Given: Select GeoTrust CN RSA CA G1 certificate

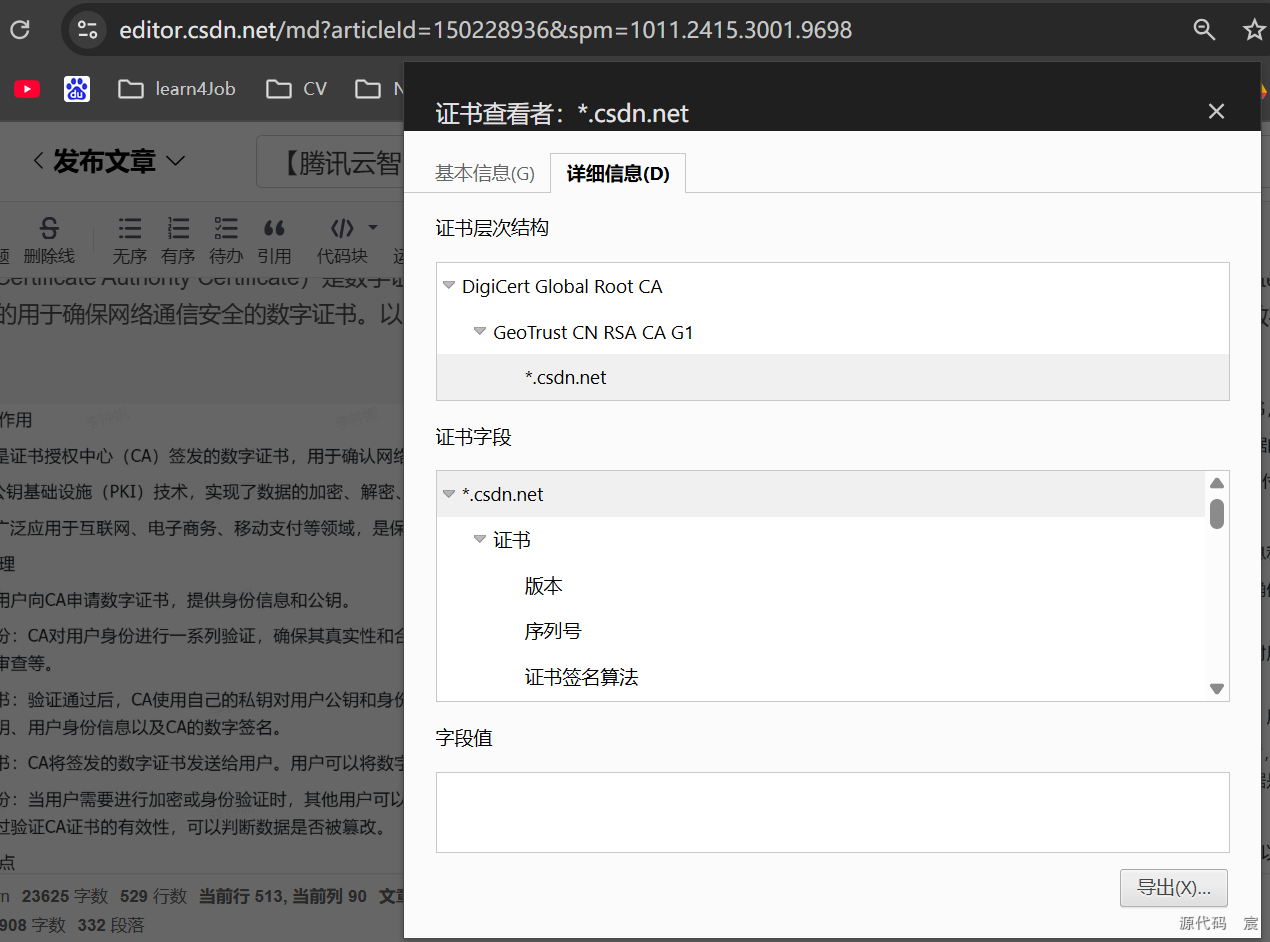Looking at the screenshot, I should pyautogui.click(x=593, y=332).
